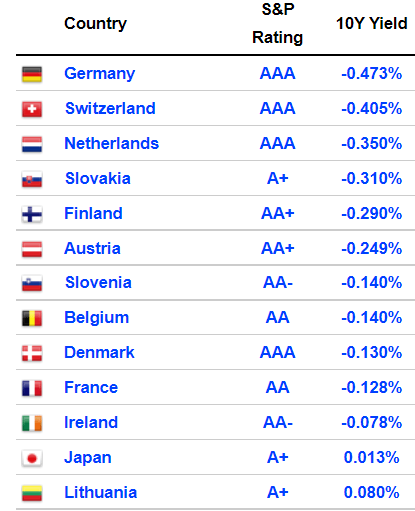Click Switzerland's AAA rating link
The height and width of the screenshot is (511, 415).
click(x=277, y=108)
